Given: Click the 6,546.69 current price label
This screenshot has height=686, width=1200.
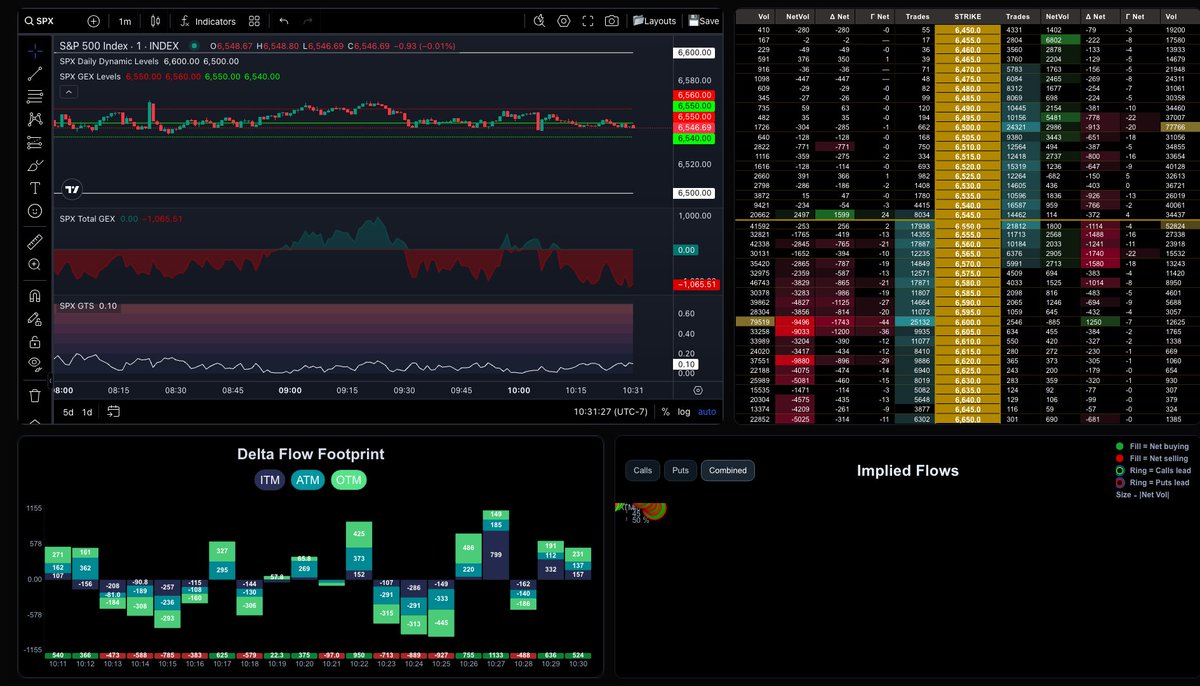Looking at the screenshot, I should tap(695, 128).
